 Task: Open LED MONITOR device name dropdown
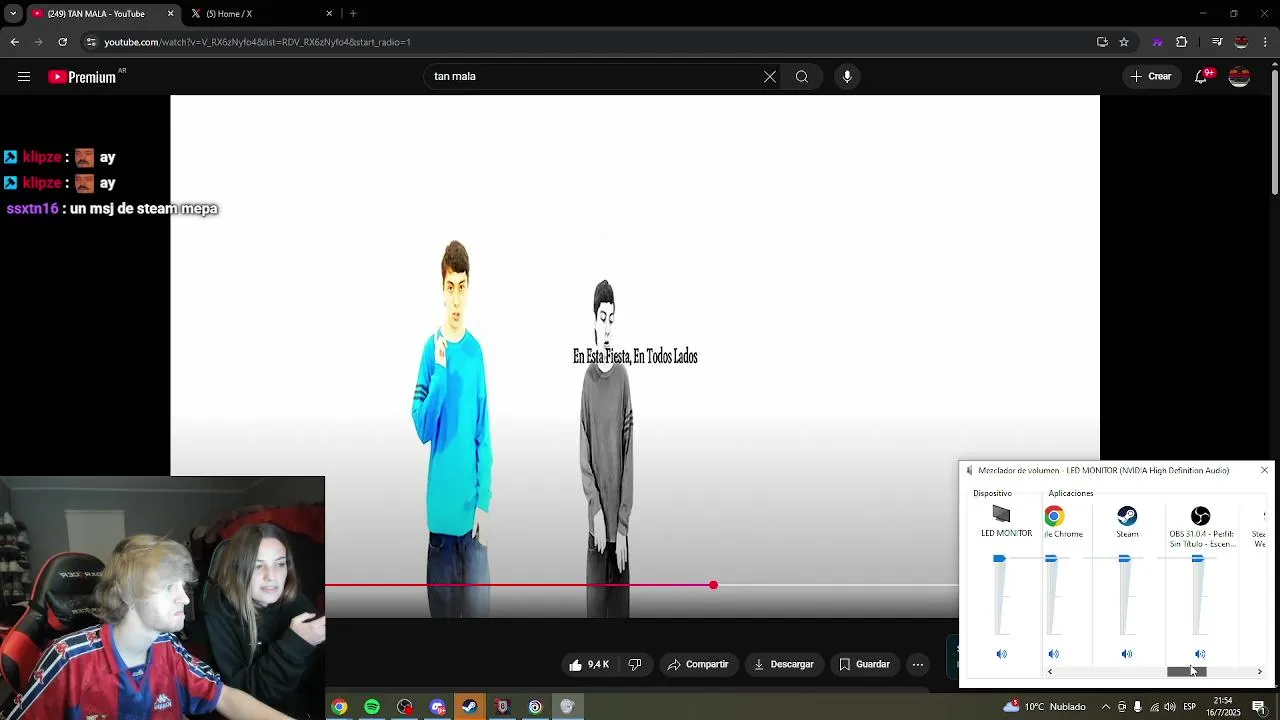click(1006, 534)
